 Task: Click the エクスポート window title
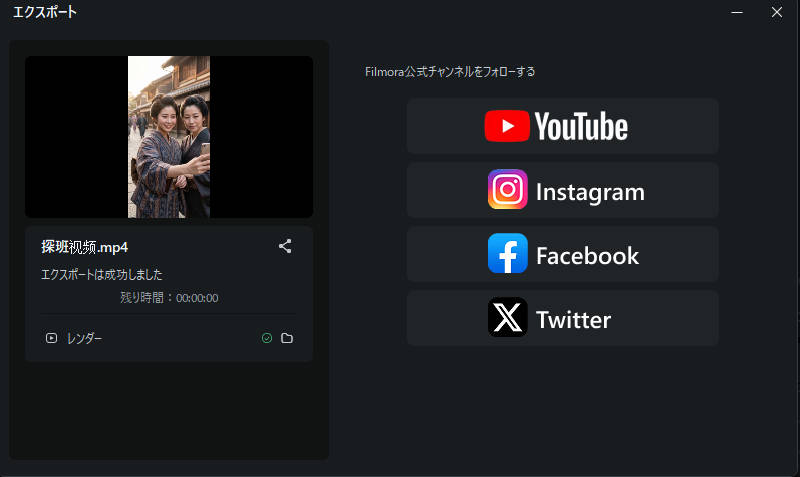(44, 12)
